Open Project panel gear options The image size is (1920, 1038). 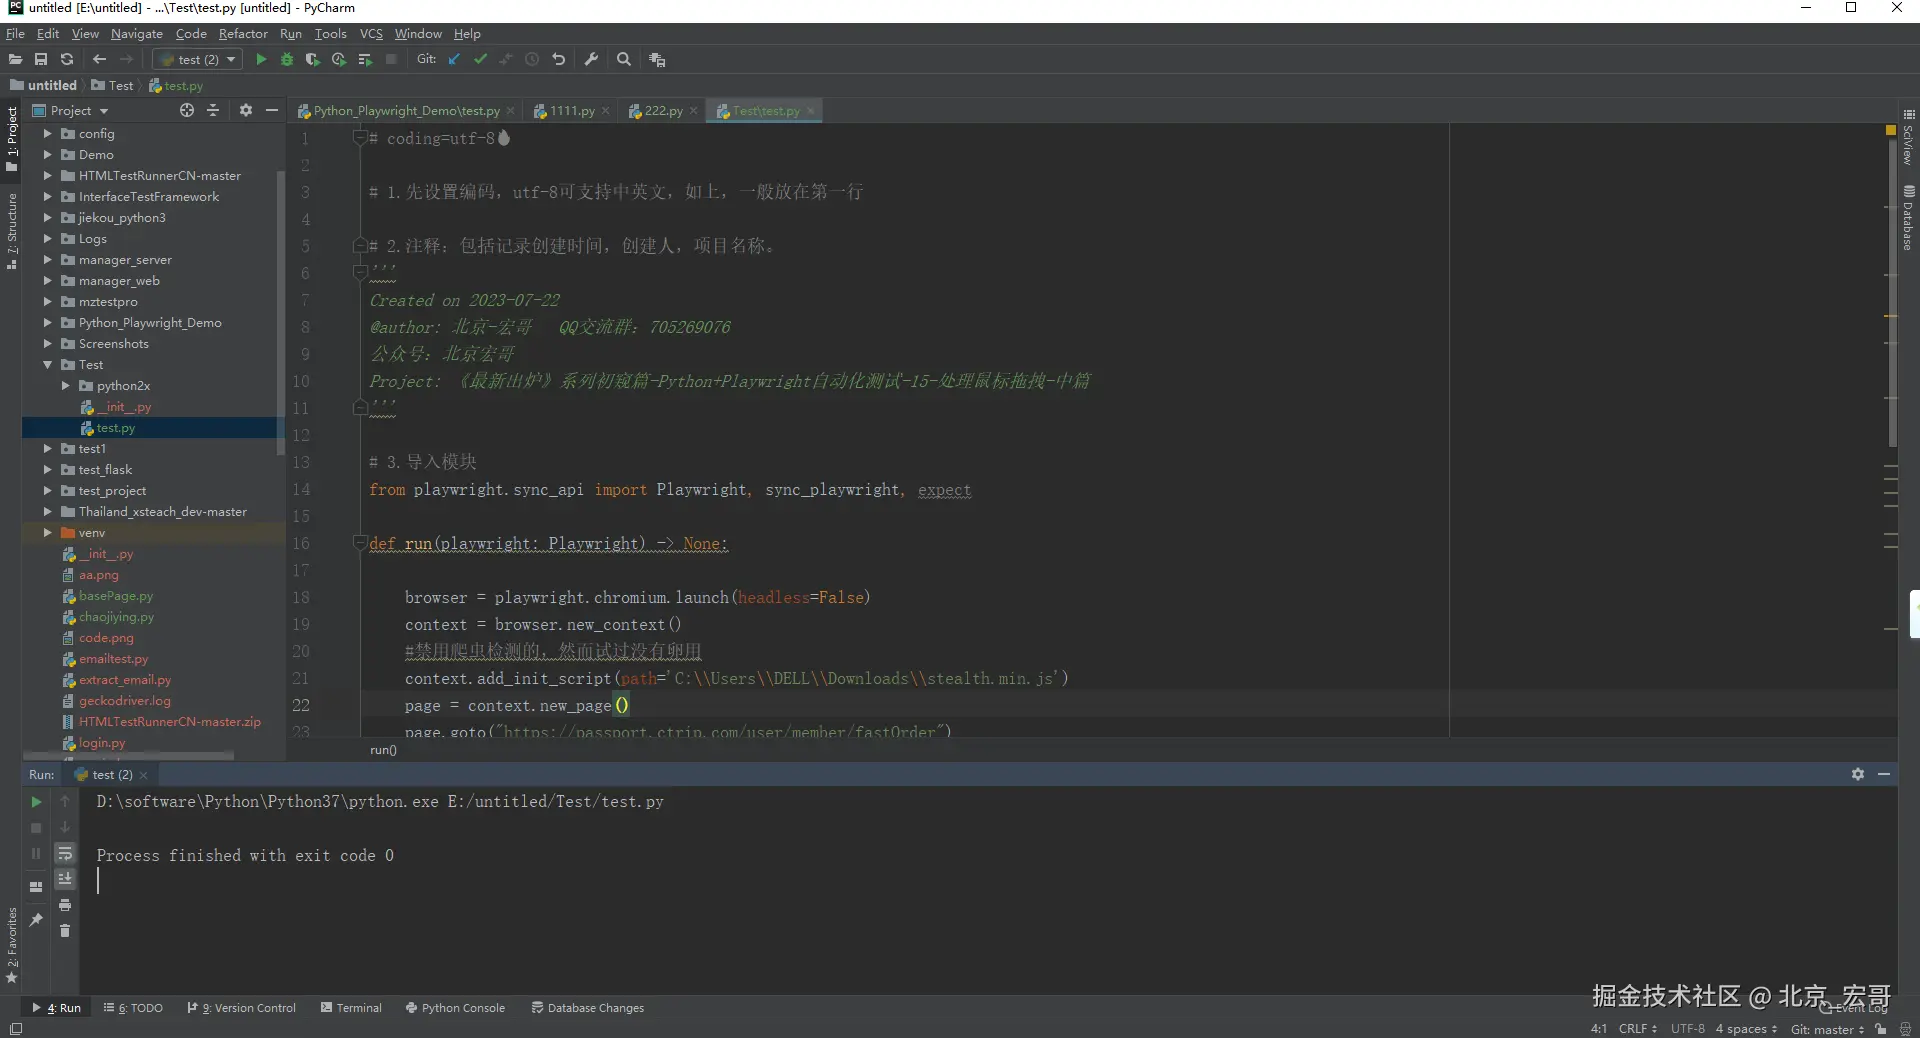tap(246, 111)
